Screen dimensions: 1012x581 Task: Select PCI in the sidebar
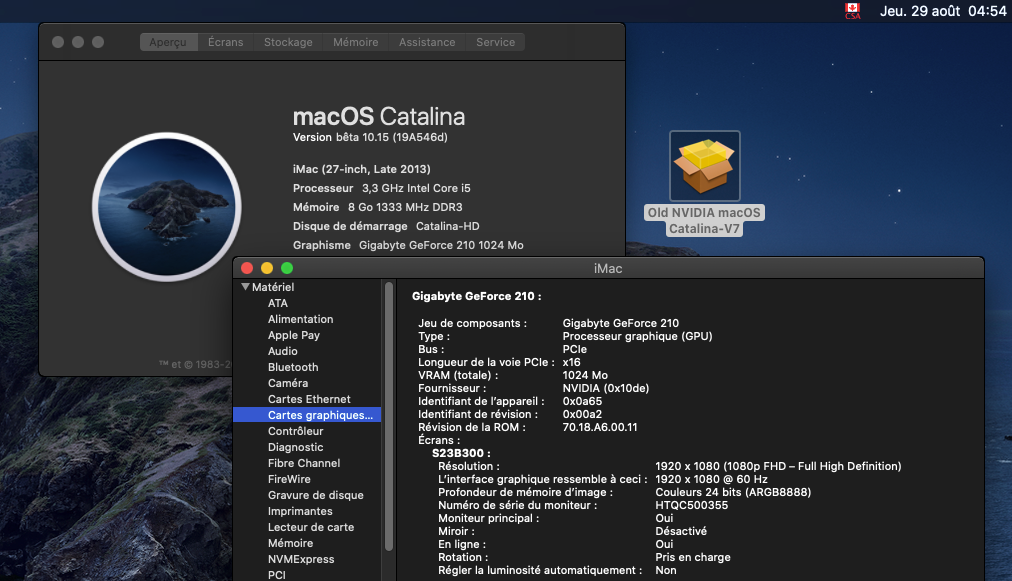click(x=276, y=575)
